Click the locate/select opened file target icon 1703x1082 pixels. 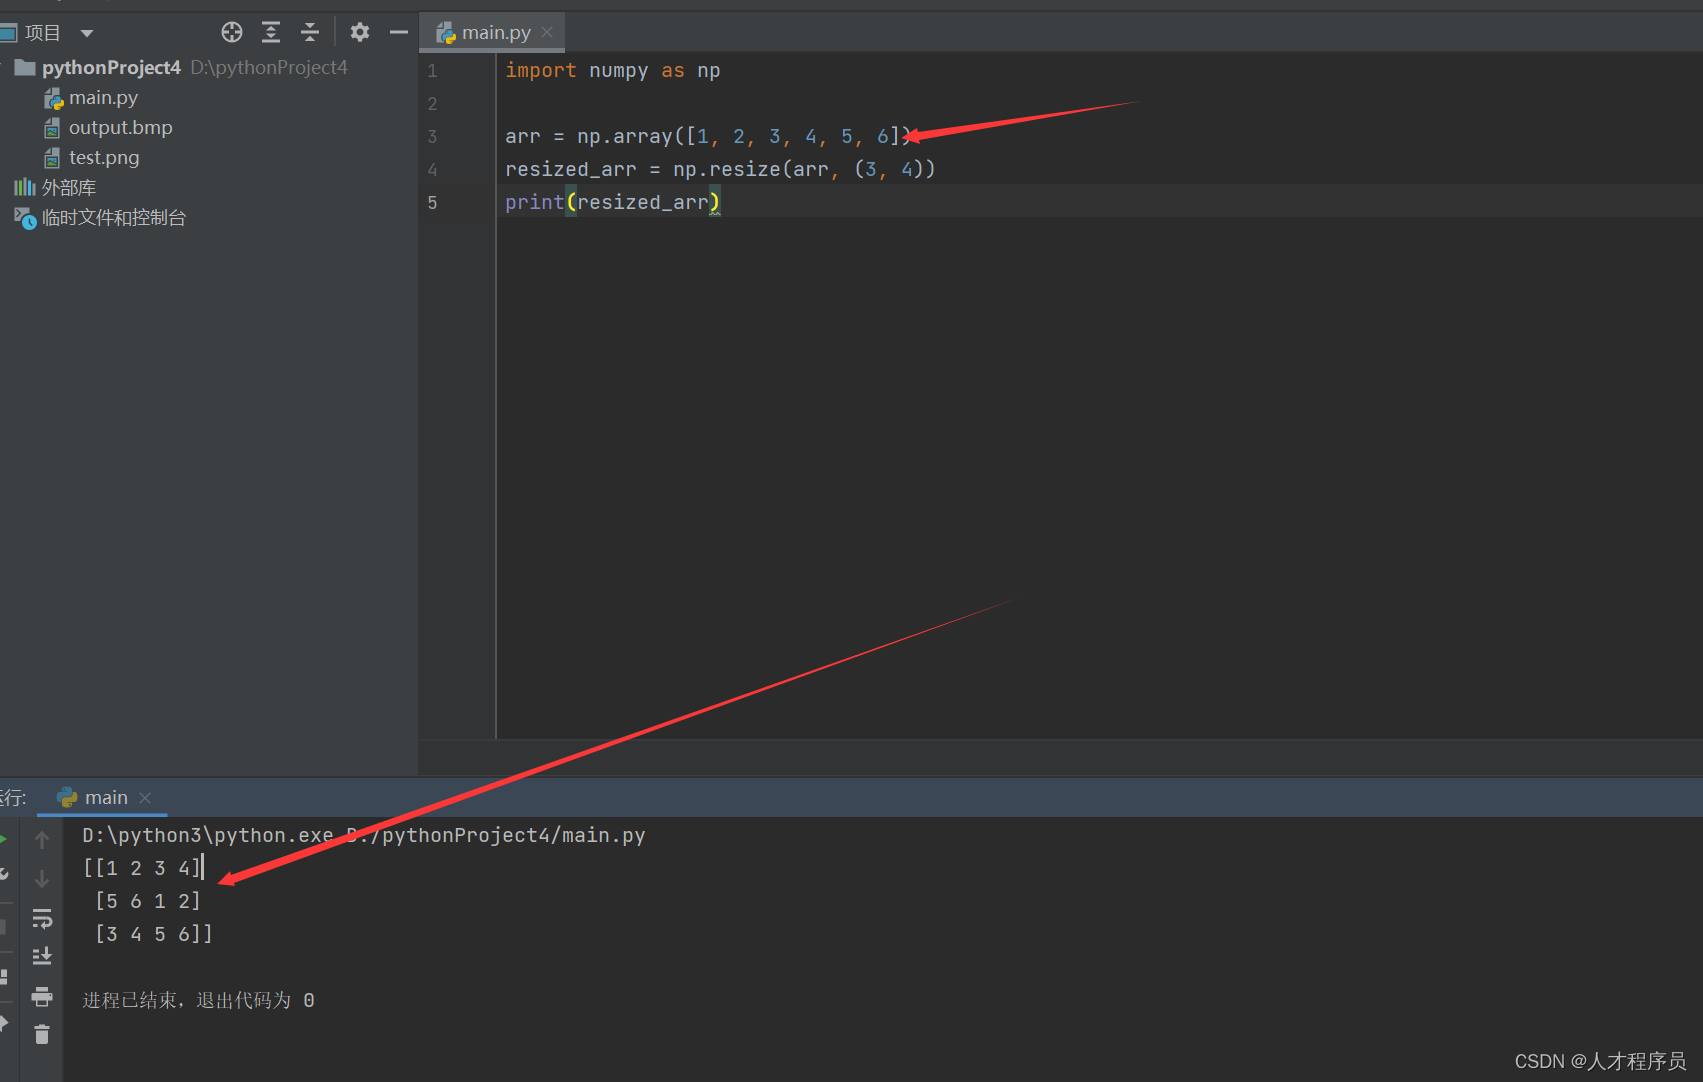click(x=232, y=32)
